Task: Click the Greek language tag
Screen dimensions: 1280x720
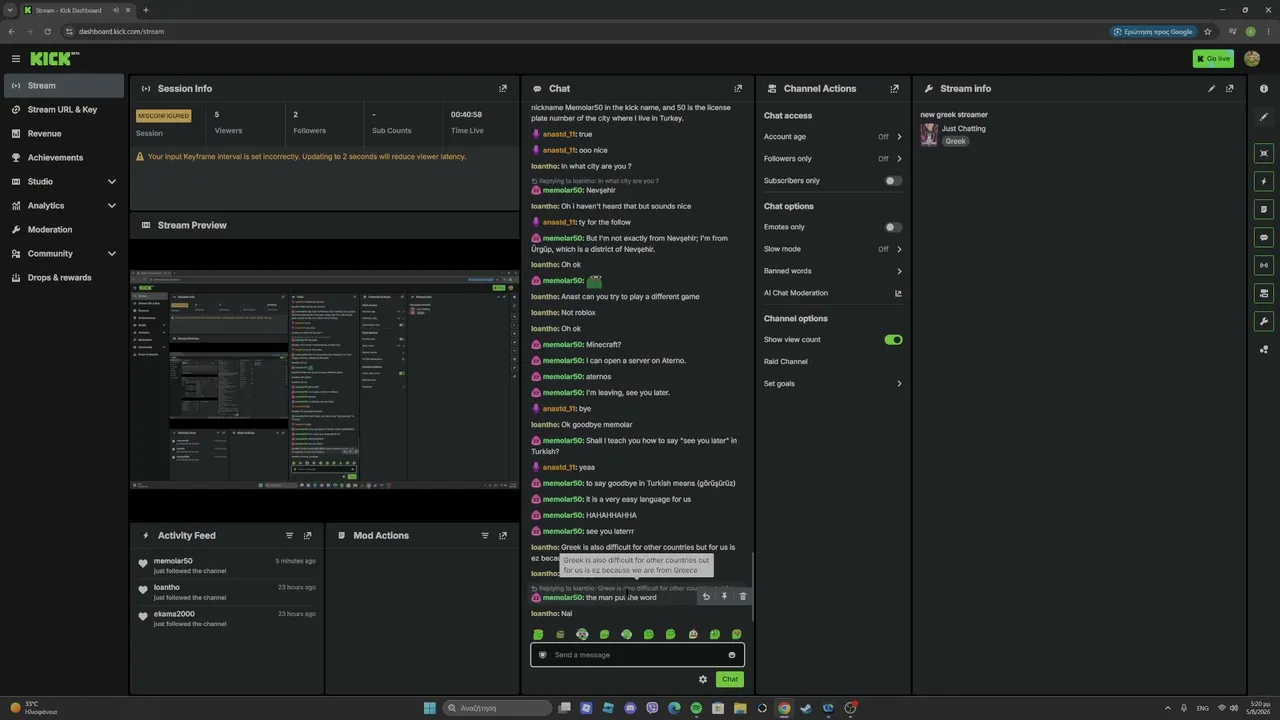Action: tap(956, 142)
